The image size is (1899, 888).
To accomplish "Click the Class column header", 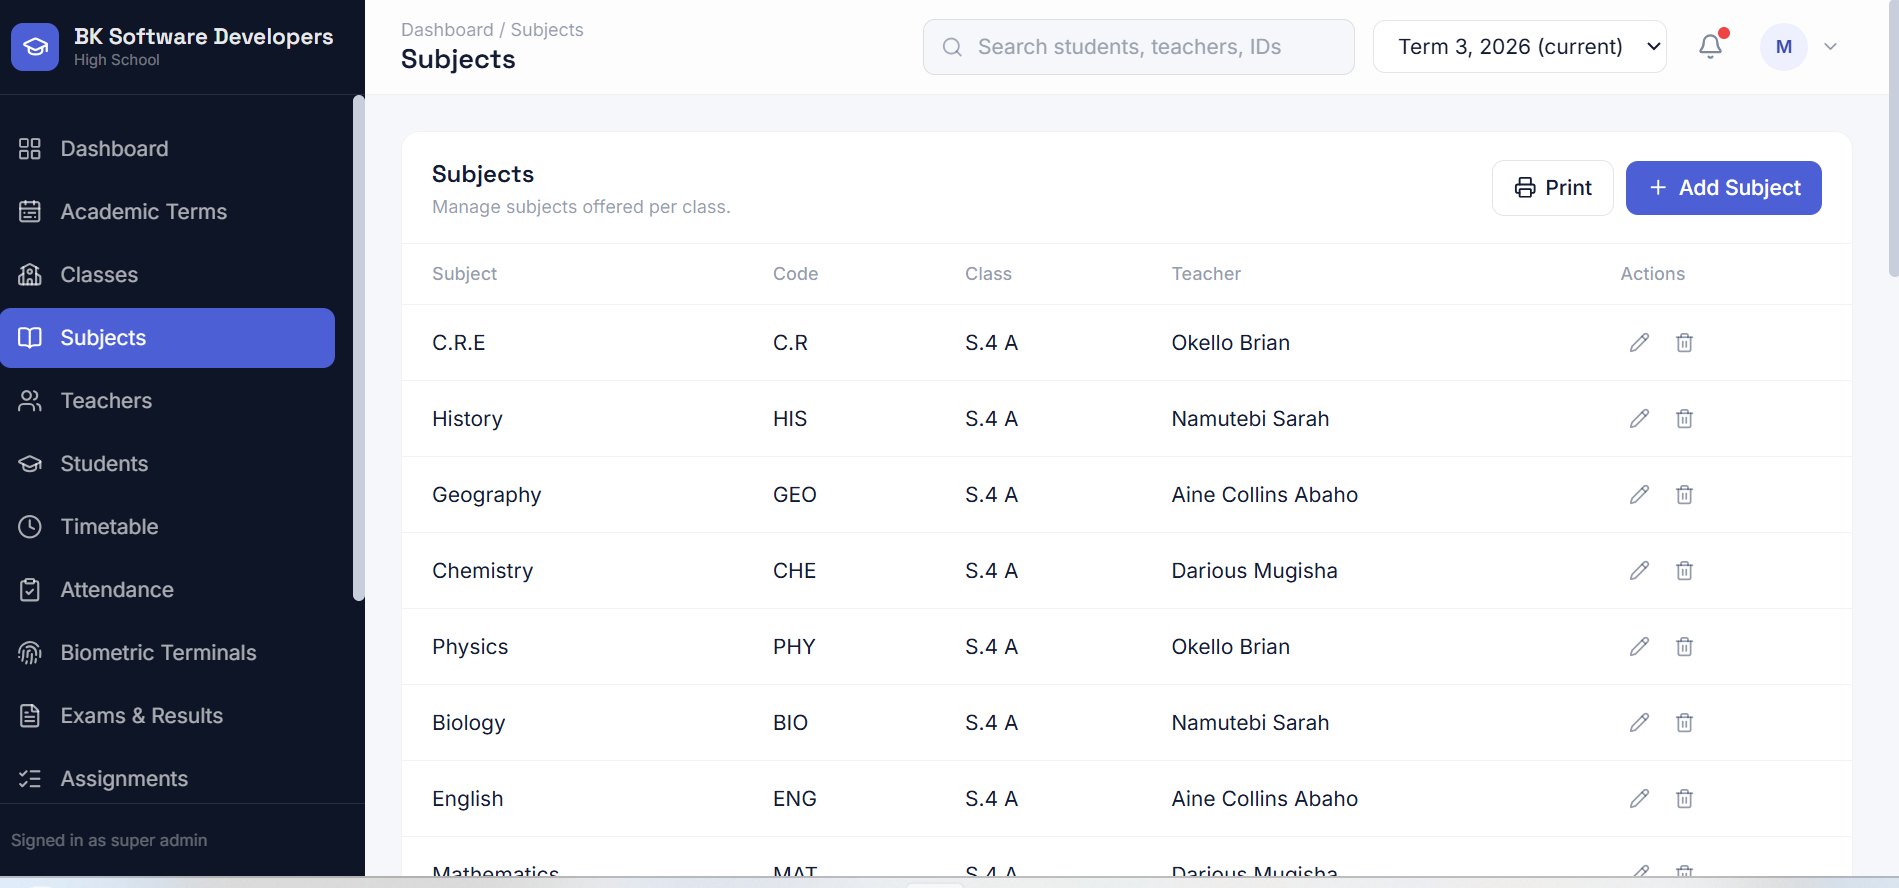I will 988,274.
